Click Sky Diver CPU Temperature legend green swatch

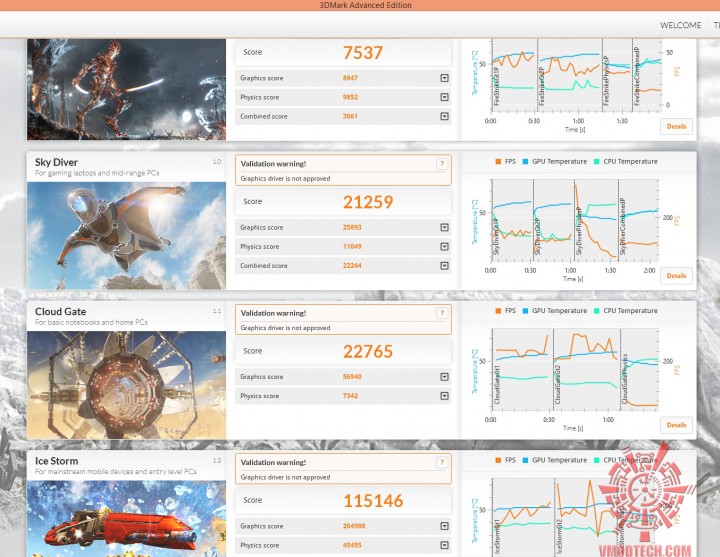pyautogui.click(x=596, y=162)
